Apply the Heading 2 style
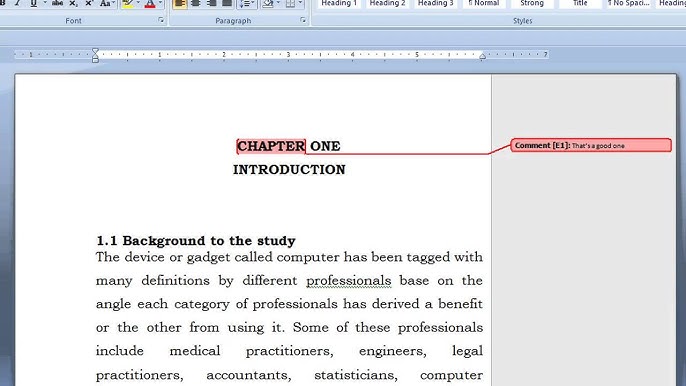Image resolution: width=686 pixels, height=386 pixels. click(387, 4)
